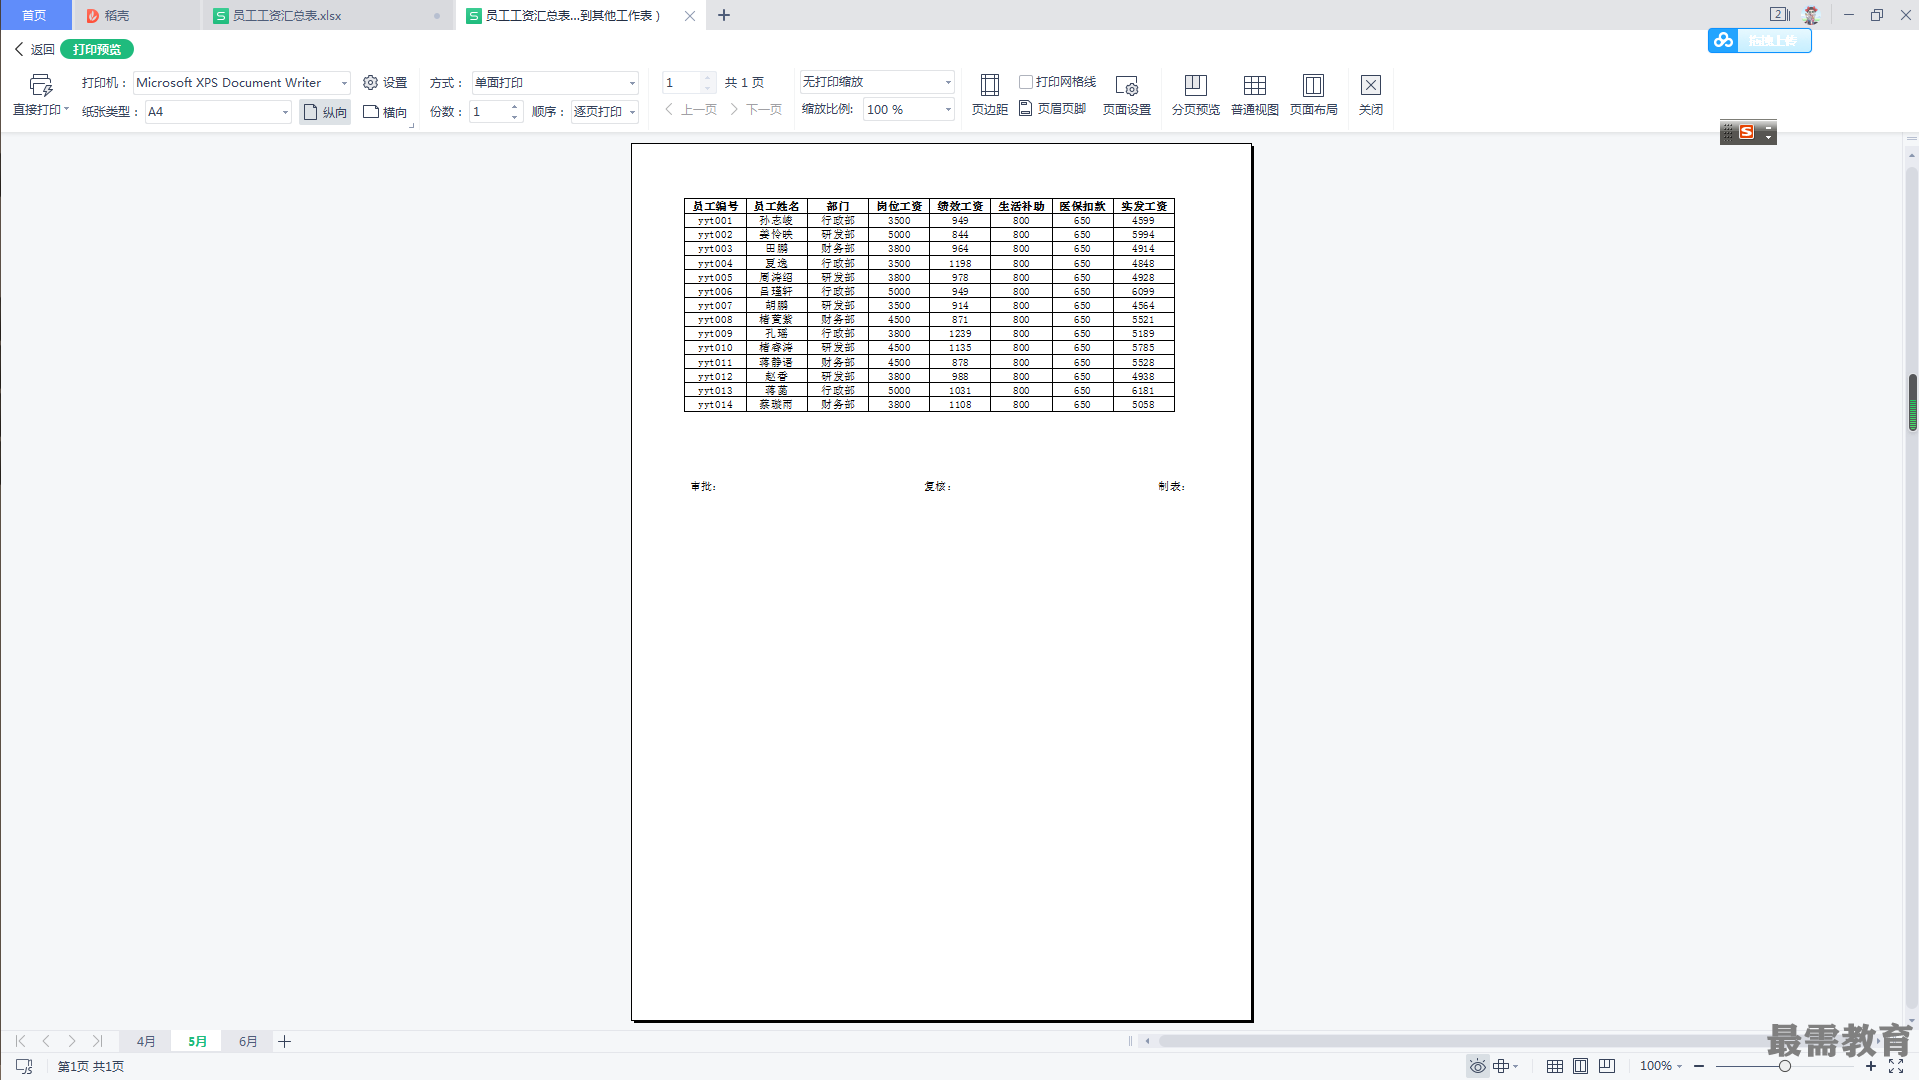Viewport: 1919px width, 1080px height.
Task: Open the 顺序 逐页打印 dropdown
Action: [632, 112]
